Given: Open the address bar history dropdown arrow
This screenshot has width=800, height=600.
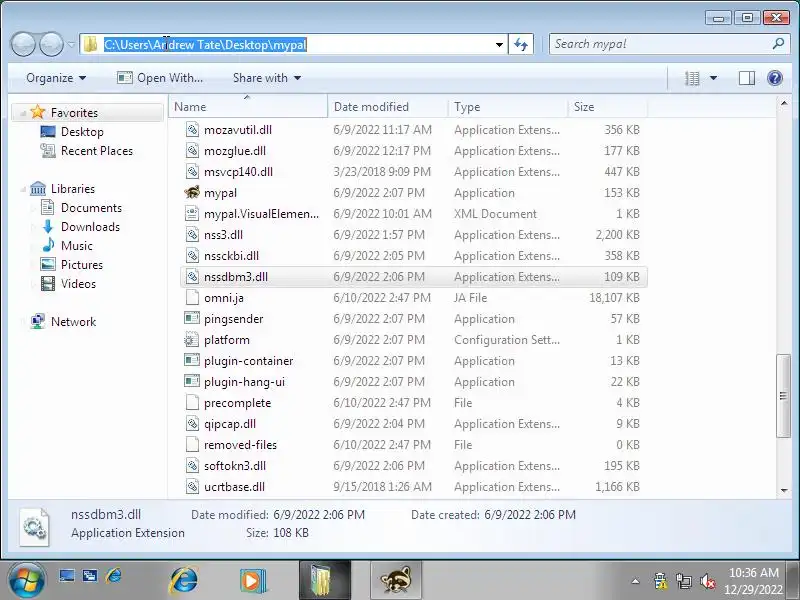Looking at the screenshot, I should [499, 45].
